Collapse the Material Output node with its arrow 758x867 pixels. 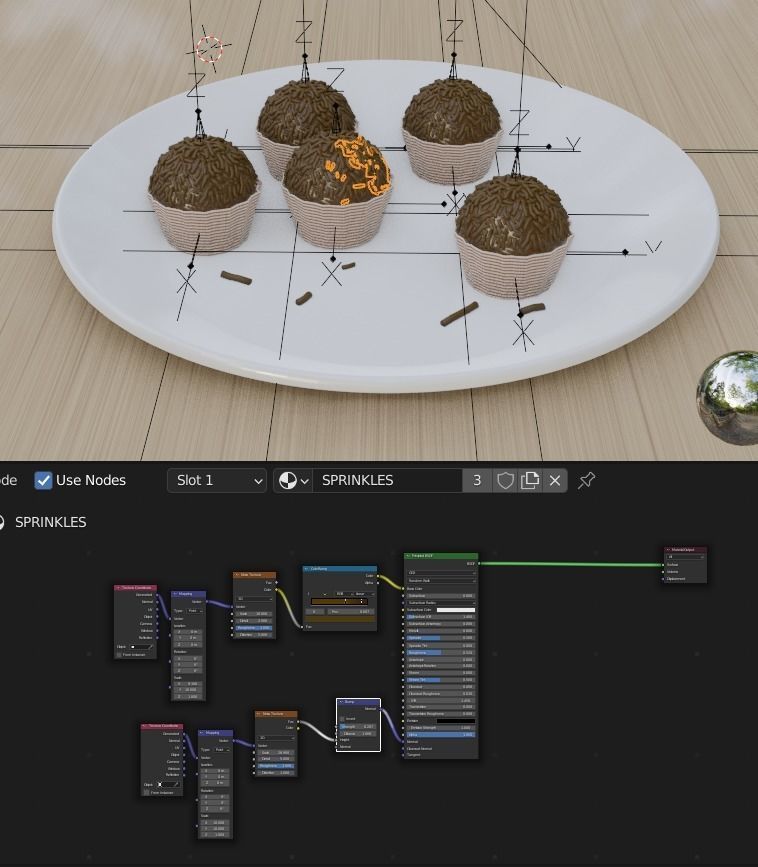pos(667,550)
